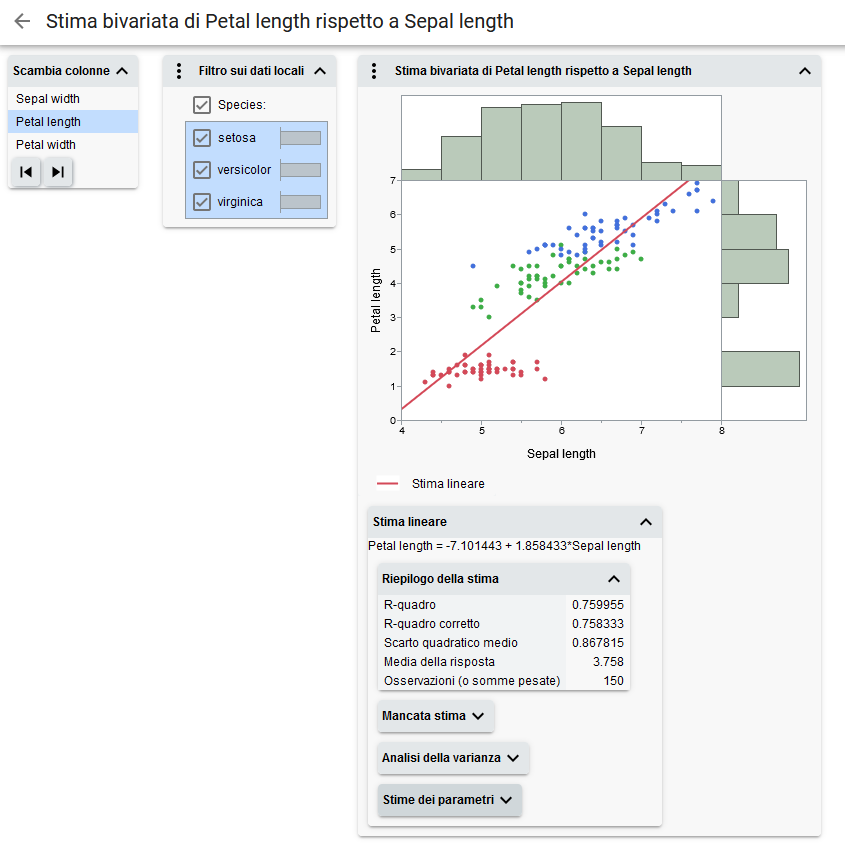Click the virginica color bar
Viewport: 845px width, 856px height.
point(300,202)
